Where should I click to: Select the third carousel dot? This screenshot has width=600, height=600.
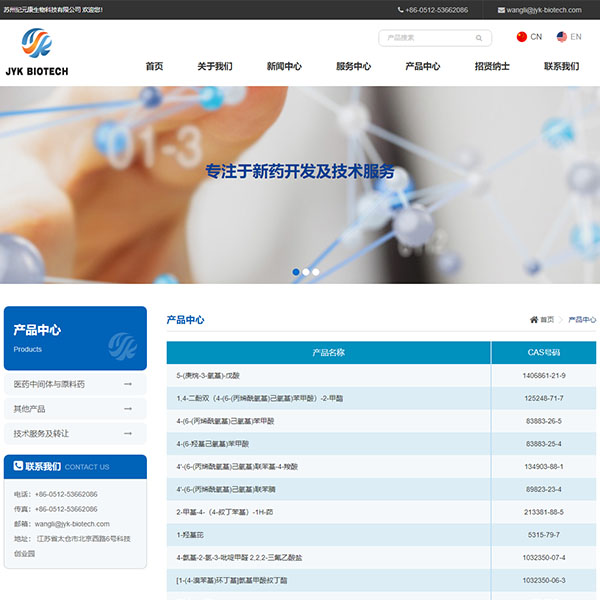316,271
